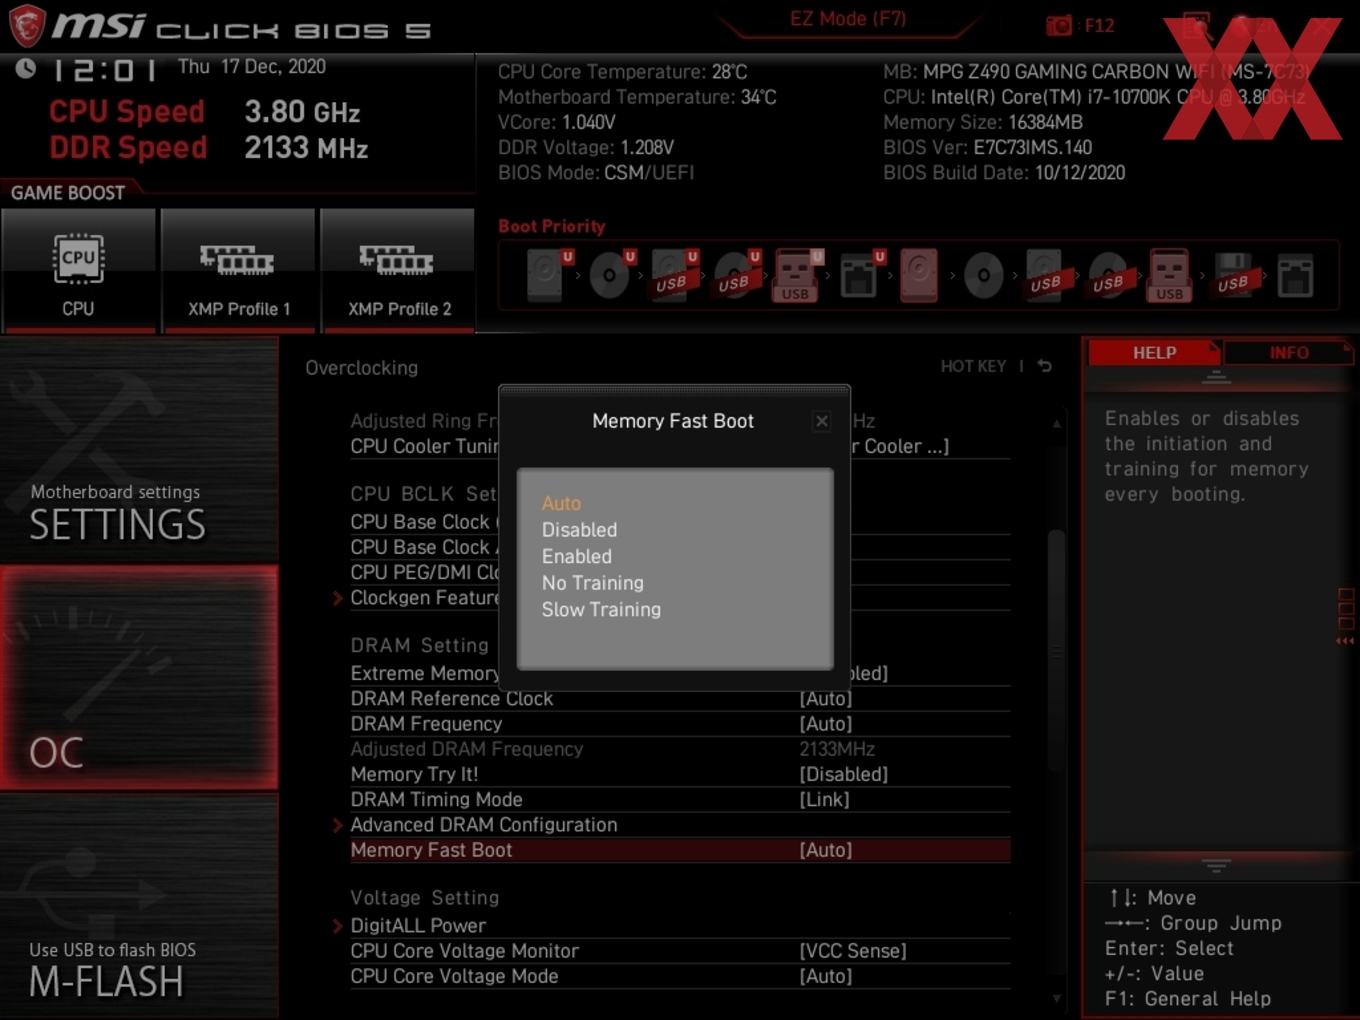
Task: Select the Memory Try It! row label
Action: coord(414,774)
